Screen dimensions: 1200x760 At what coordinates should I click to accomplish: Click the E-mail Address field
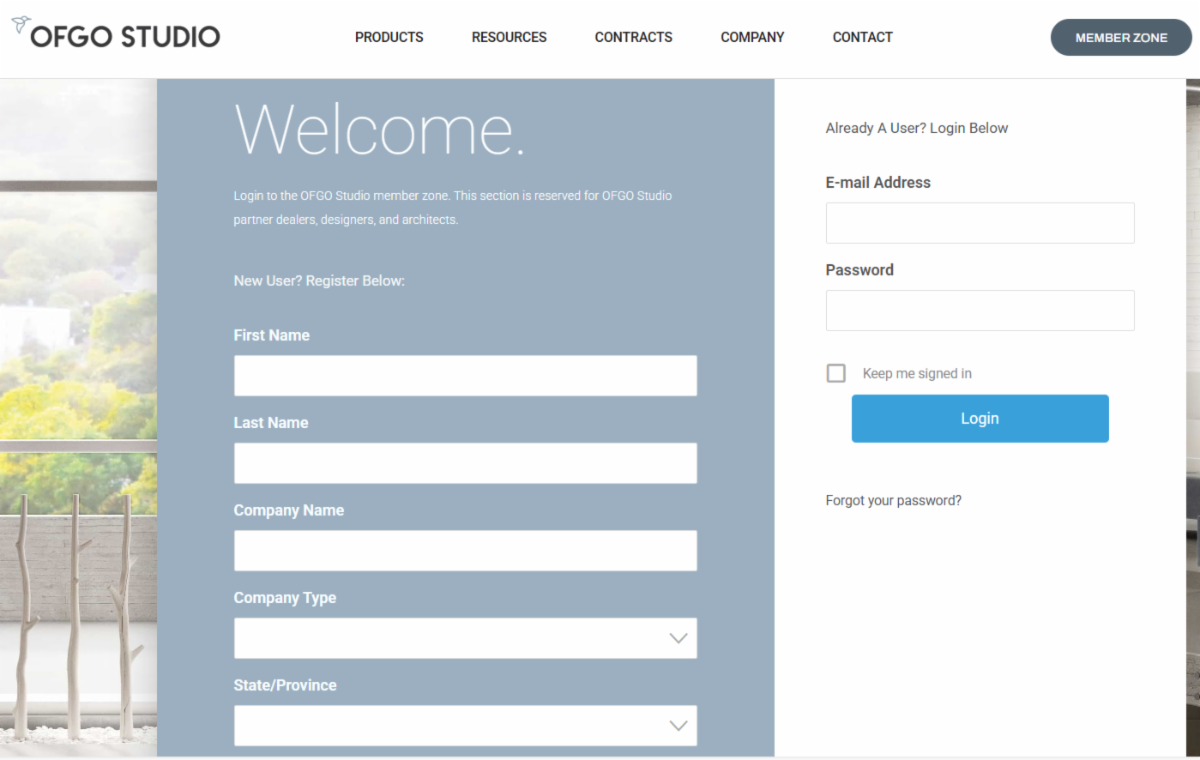click(x=980, y=223)
